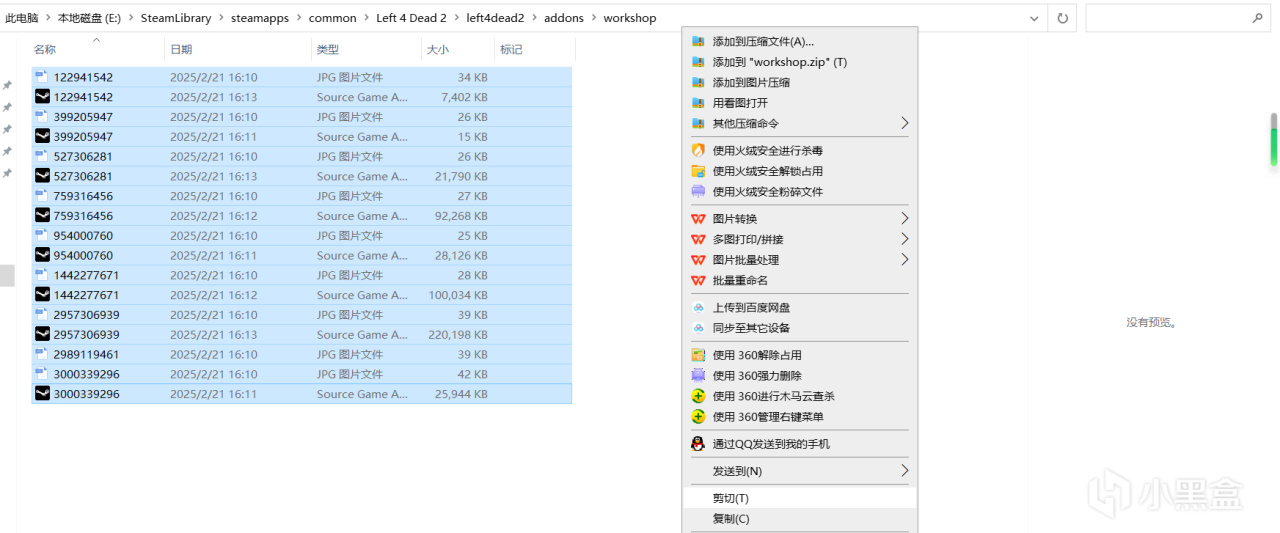
Task: Go to the common folder in the path
Action: click(x=332, y=18)
